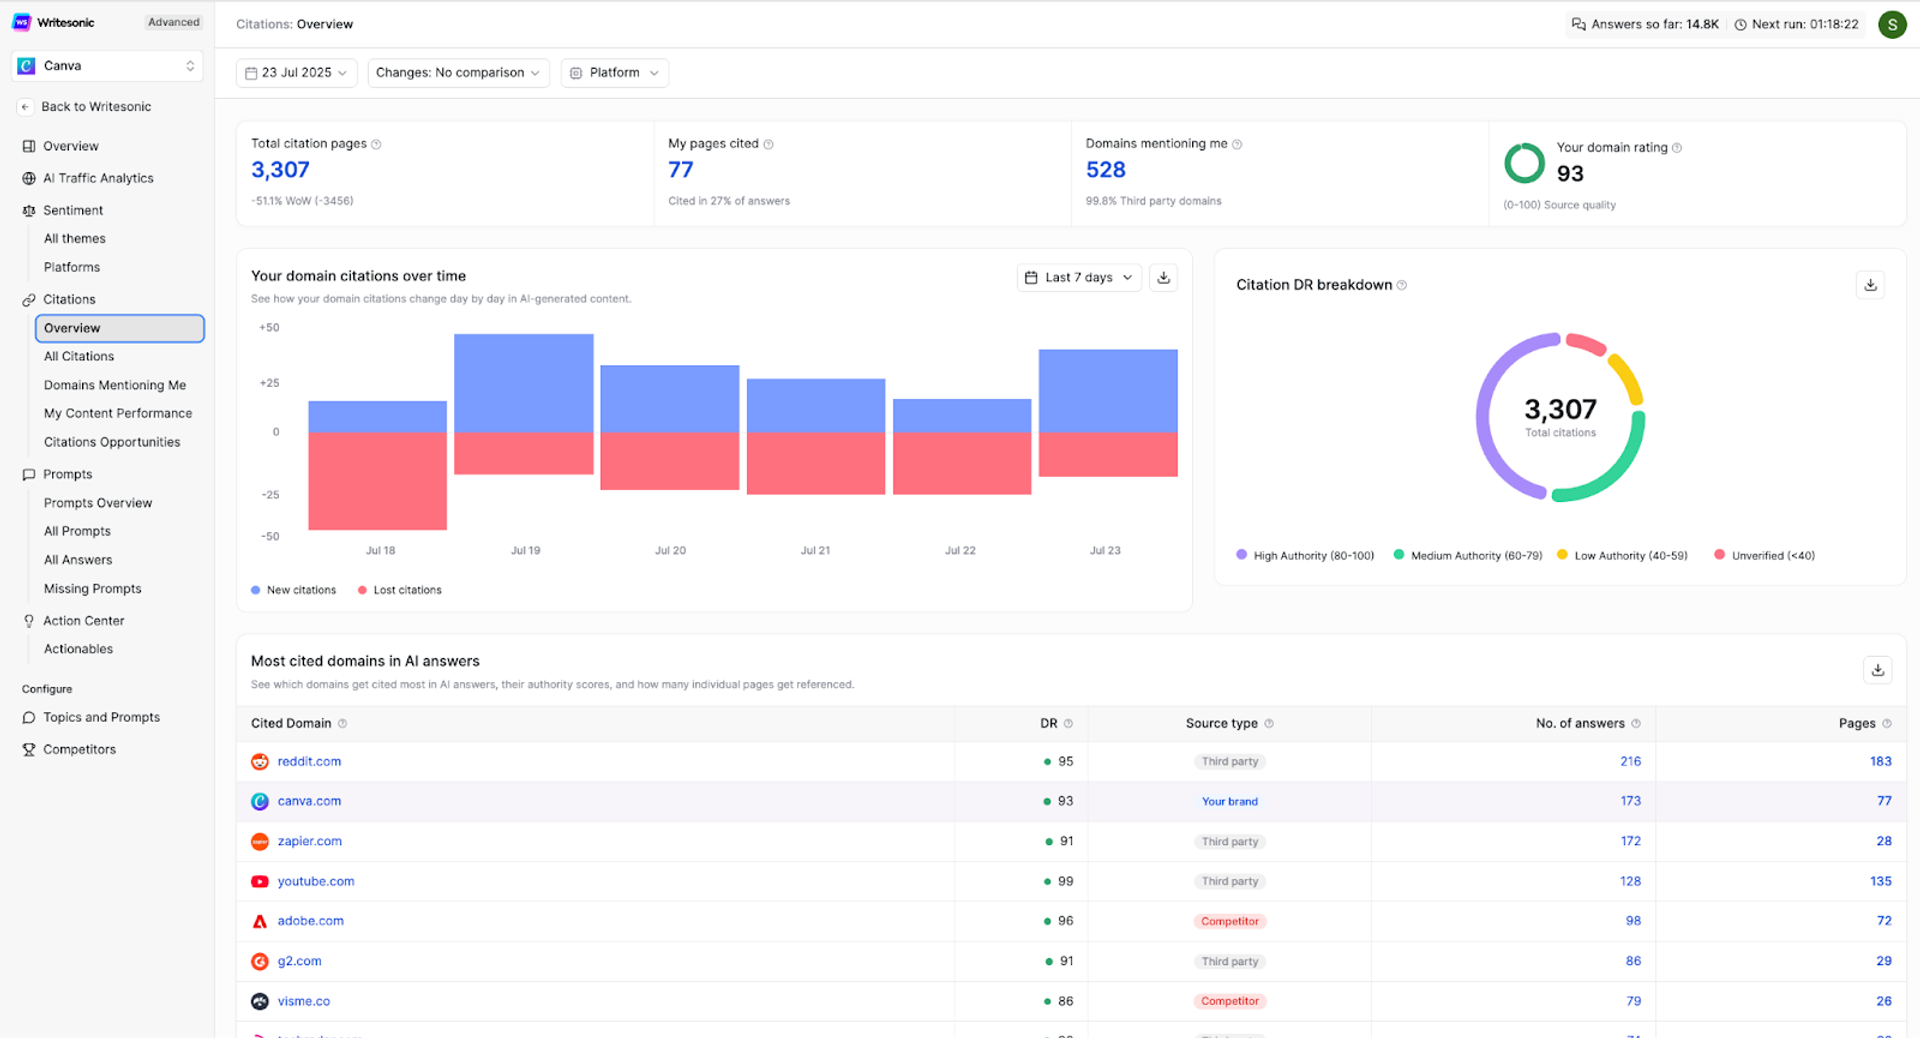Toggle New citations series in legend

tap(293, 590)
